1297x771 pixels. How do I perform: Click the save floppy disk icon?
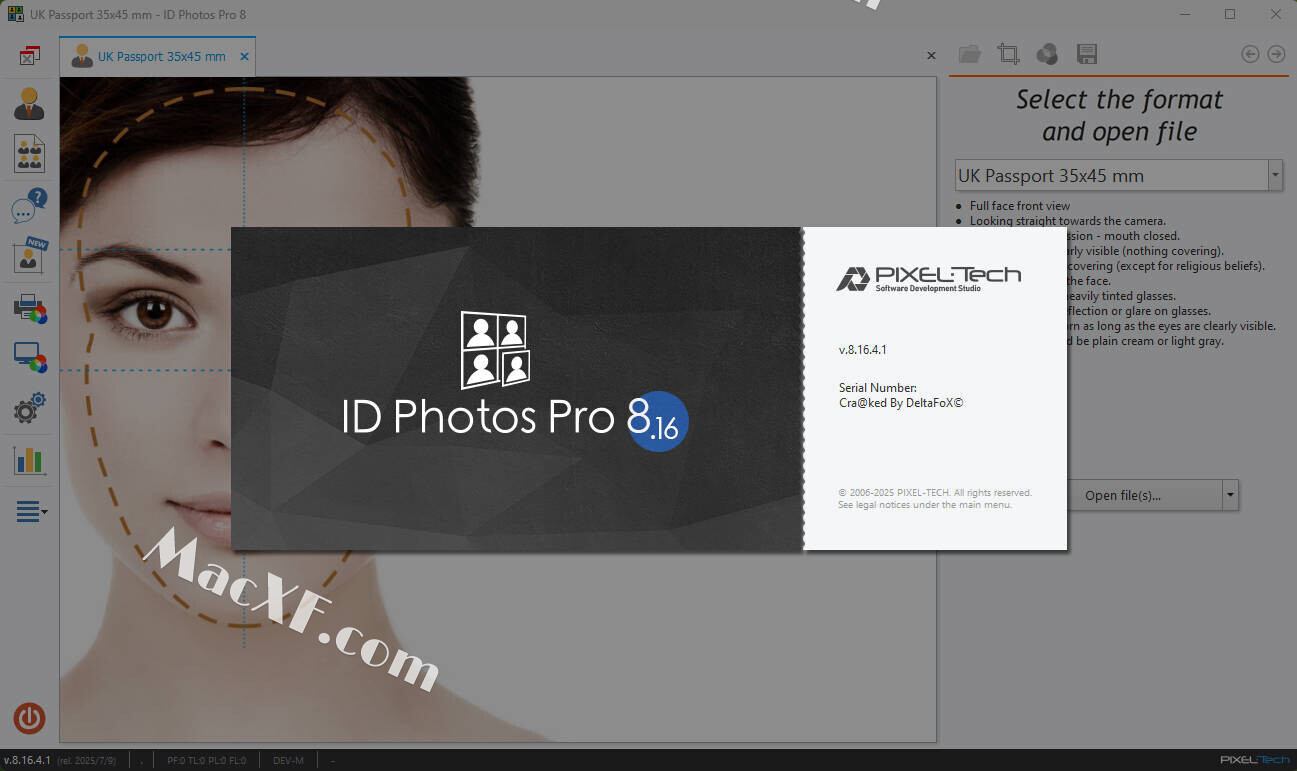click(1087, 54)
